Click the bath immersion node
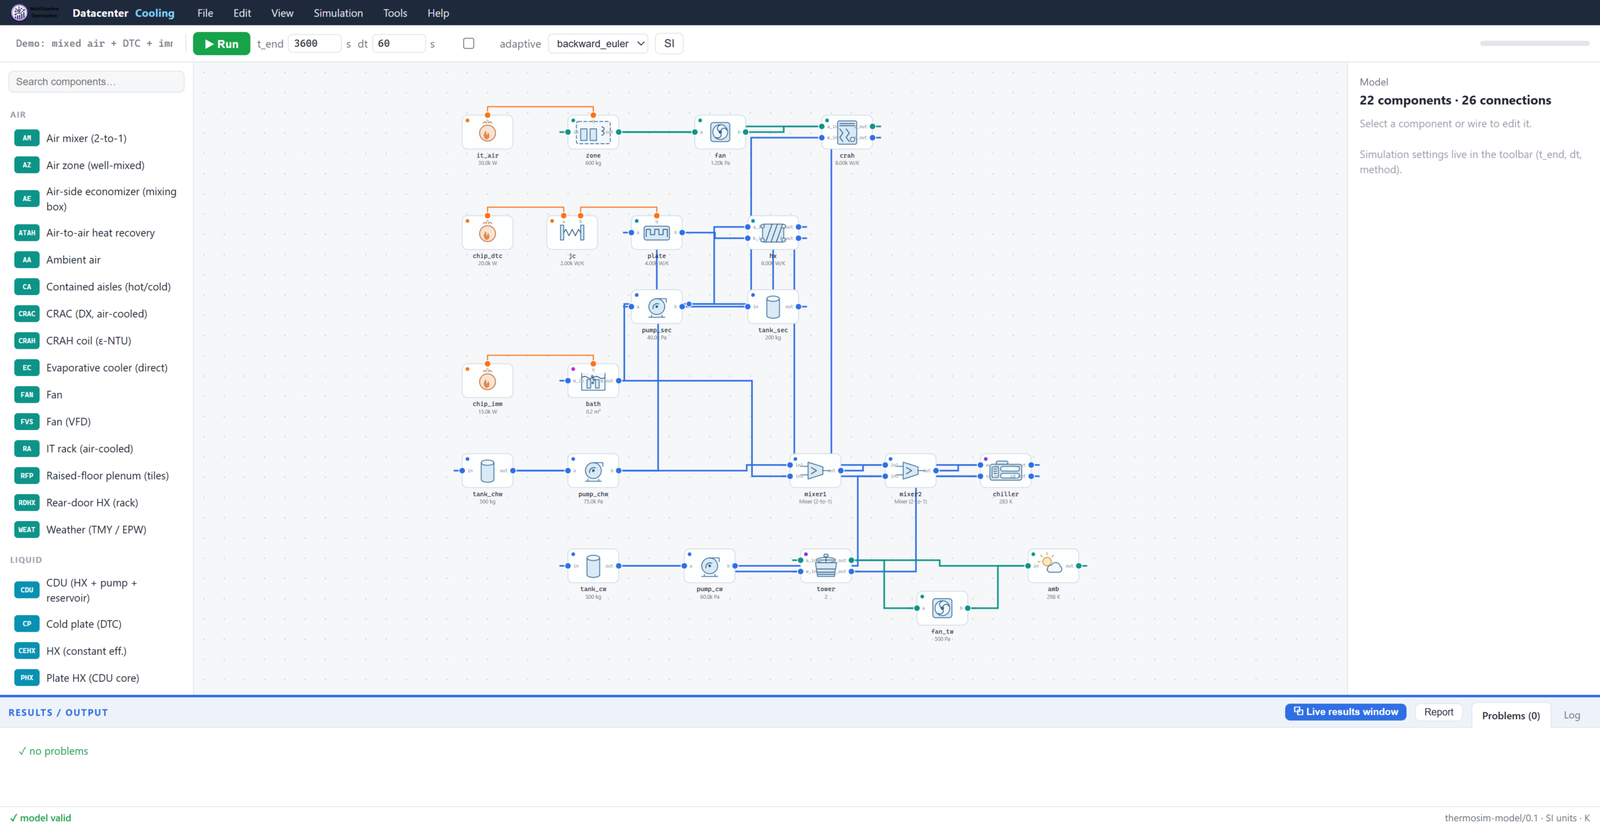The height and width of the screenshot is (828, 1600). pos(593,381)
